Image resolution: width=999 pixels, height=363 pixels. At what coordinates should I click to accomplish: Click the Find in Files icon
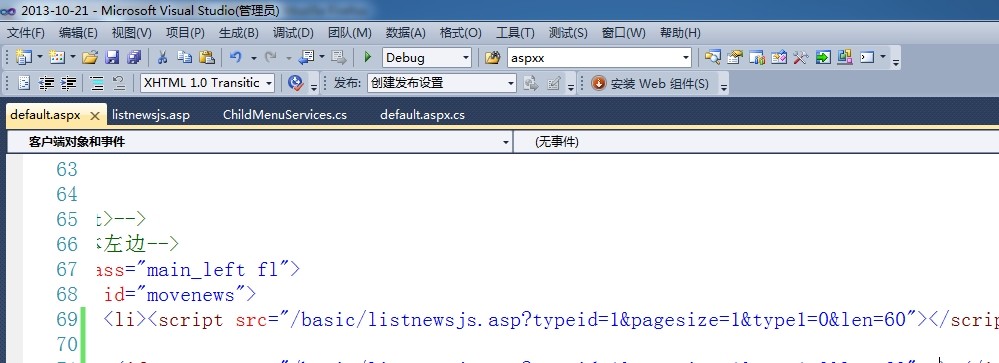point(492,57)
